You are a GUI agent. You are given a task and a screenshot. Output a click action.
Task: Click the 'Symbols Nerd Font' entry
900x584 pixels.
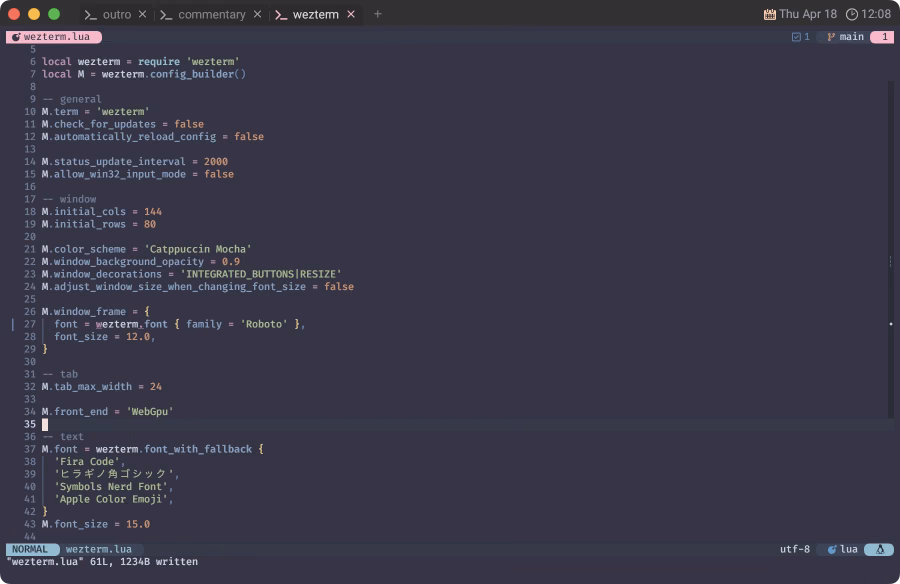[x=111, y=487]
